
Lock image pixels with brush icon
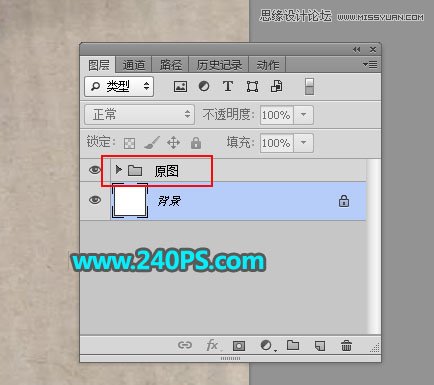pos(152,143)
